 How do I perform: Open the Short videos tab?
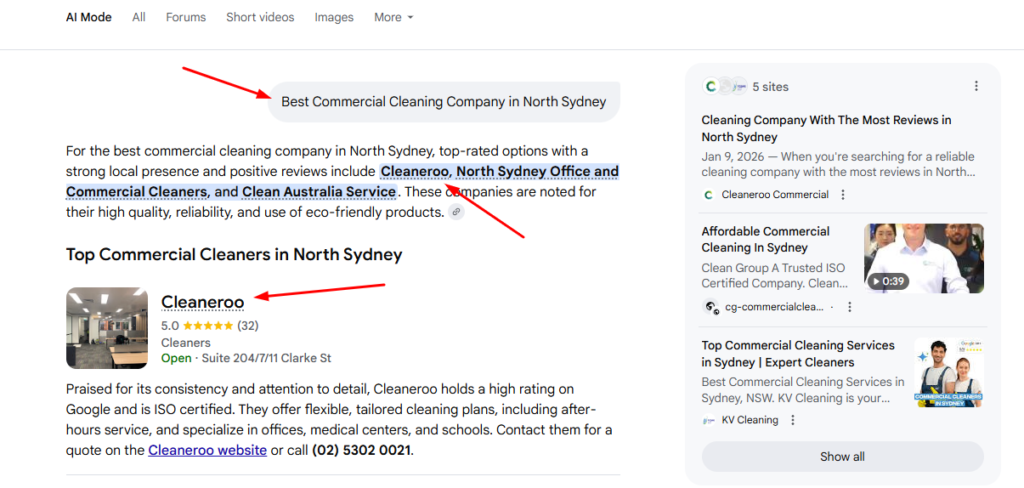coord(260,17)
